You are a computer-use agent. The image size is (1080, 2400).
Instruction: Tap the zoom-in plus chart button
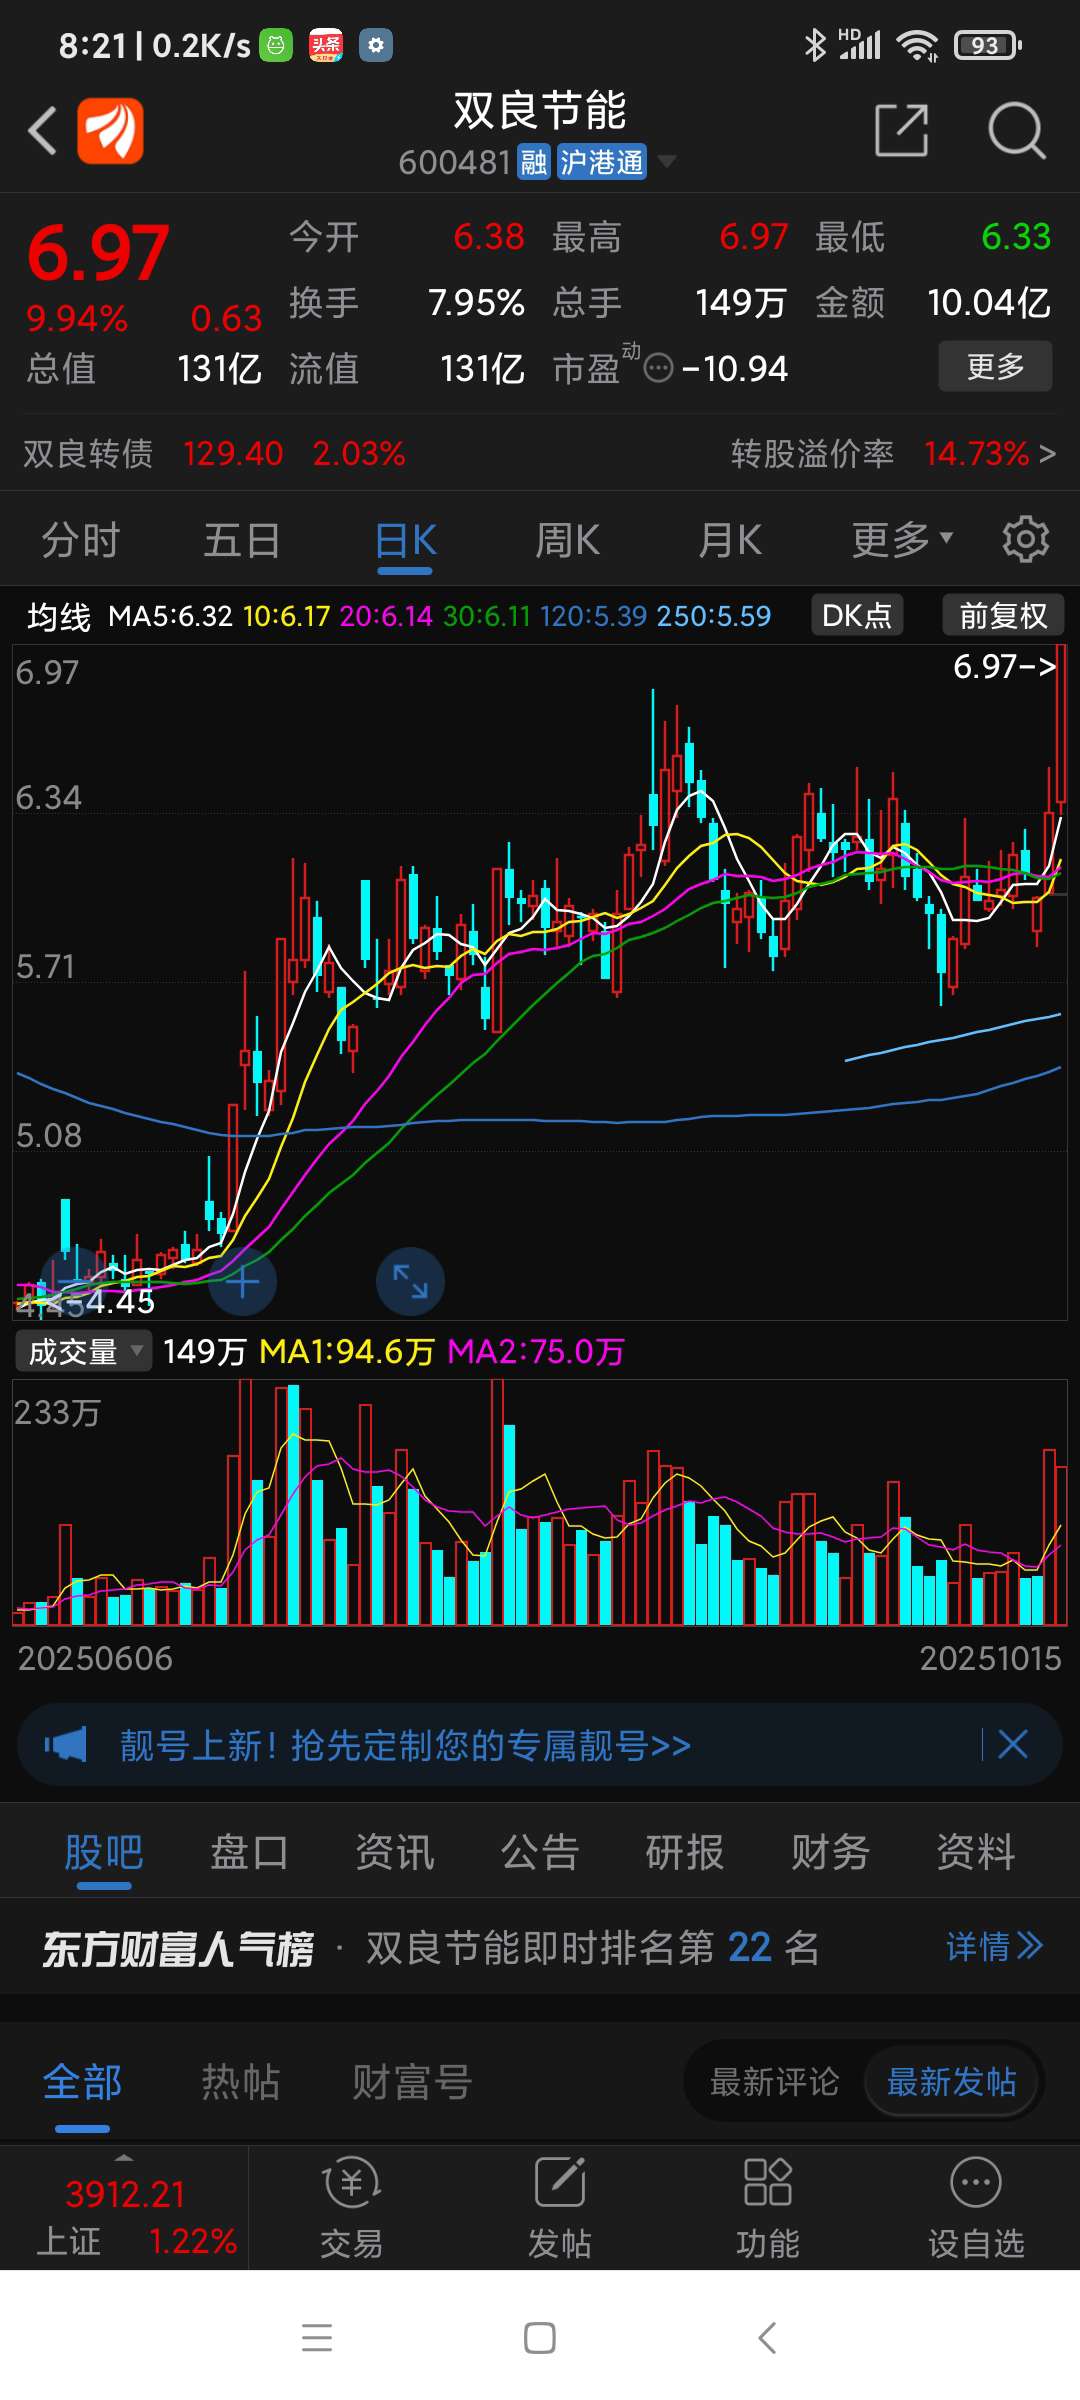click(x=242, y=1281)
